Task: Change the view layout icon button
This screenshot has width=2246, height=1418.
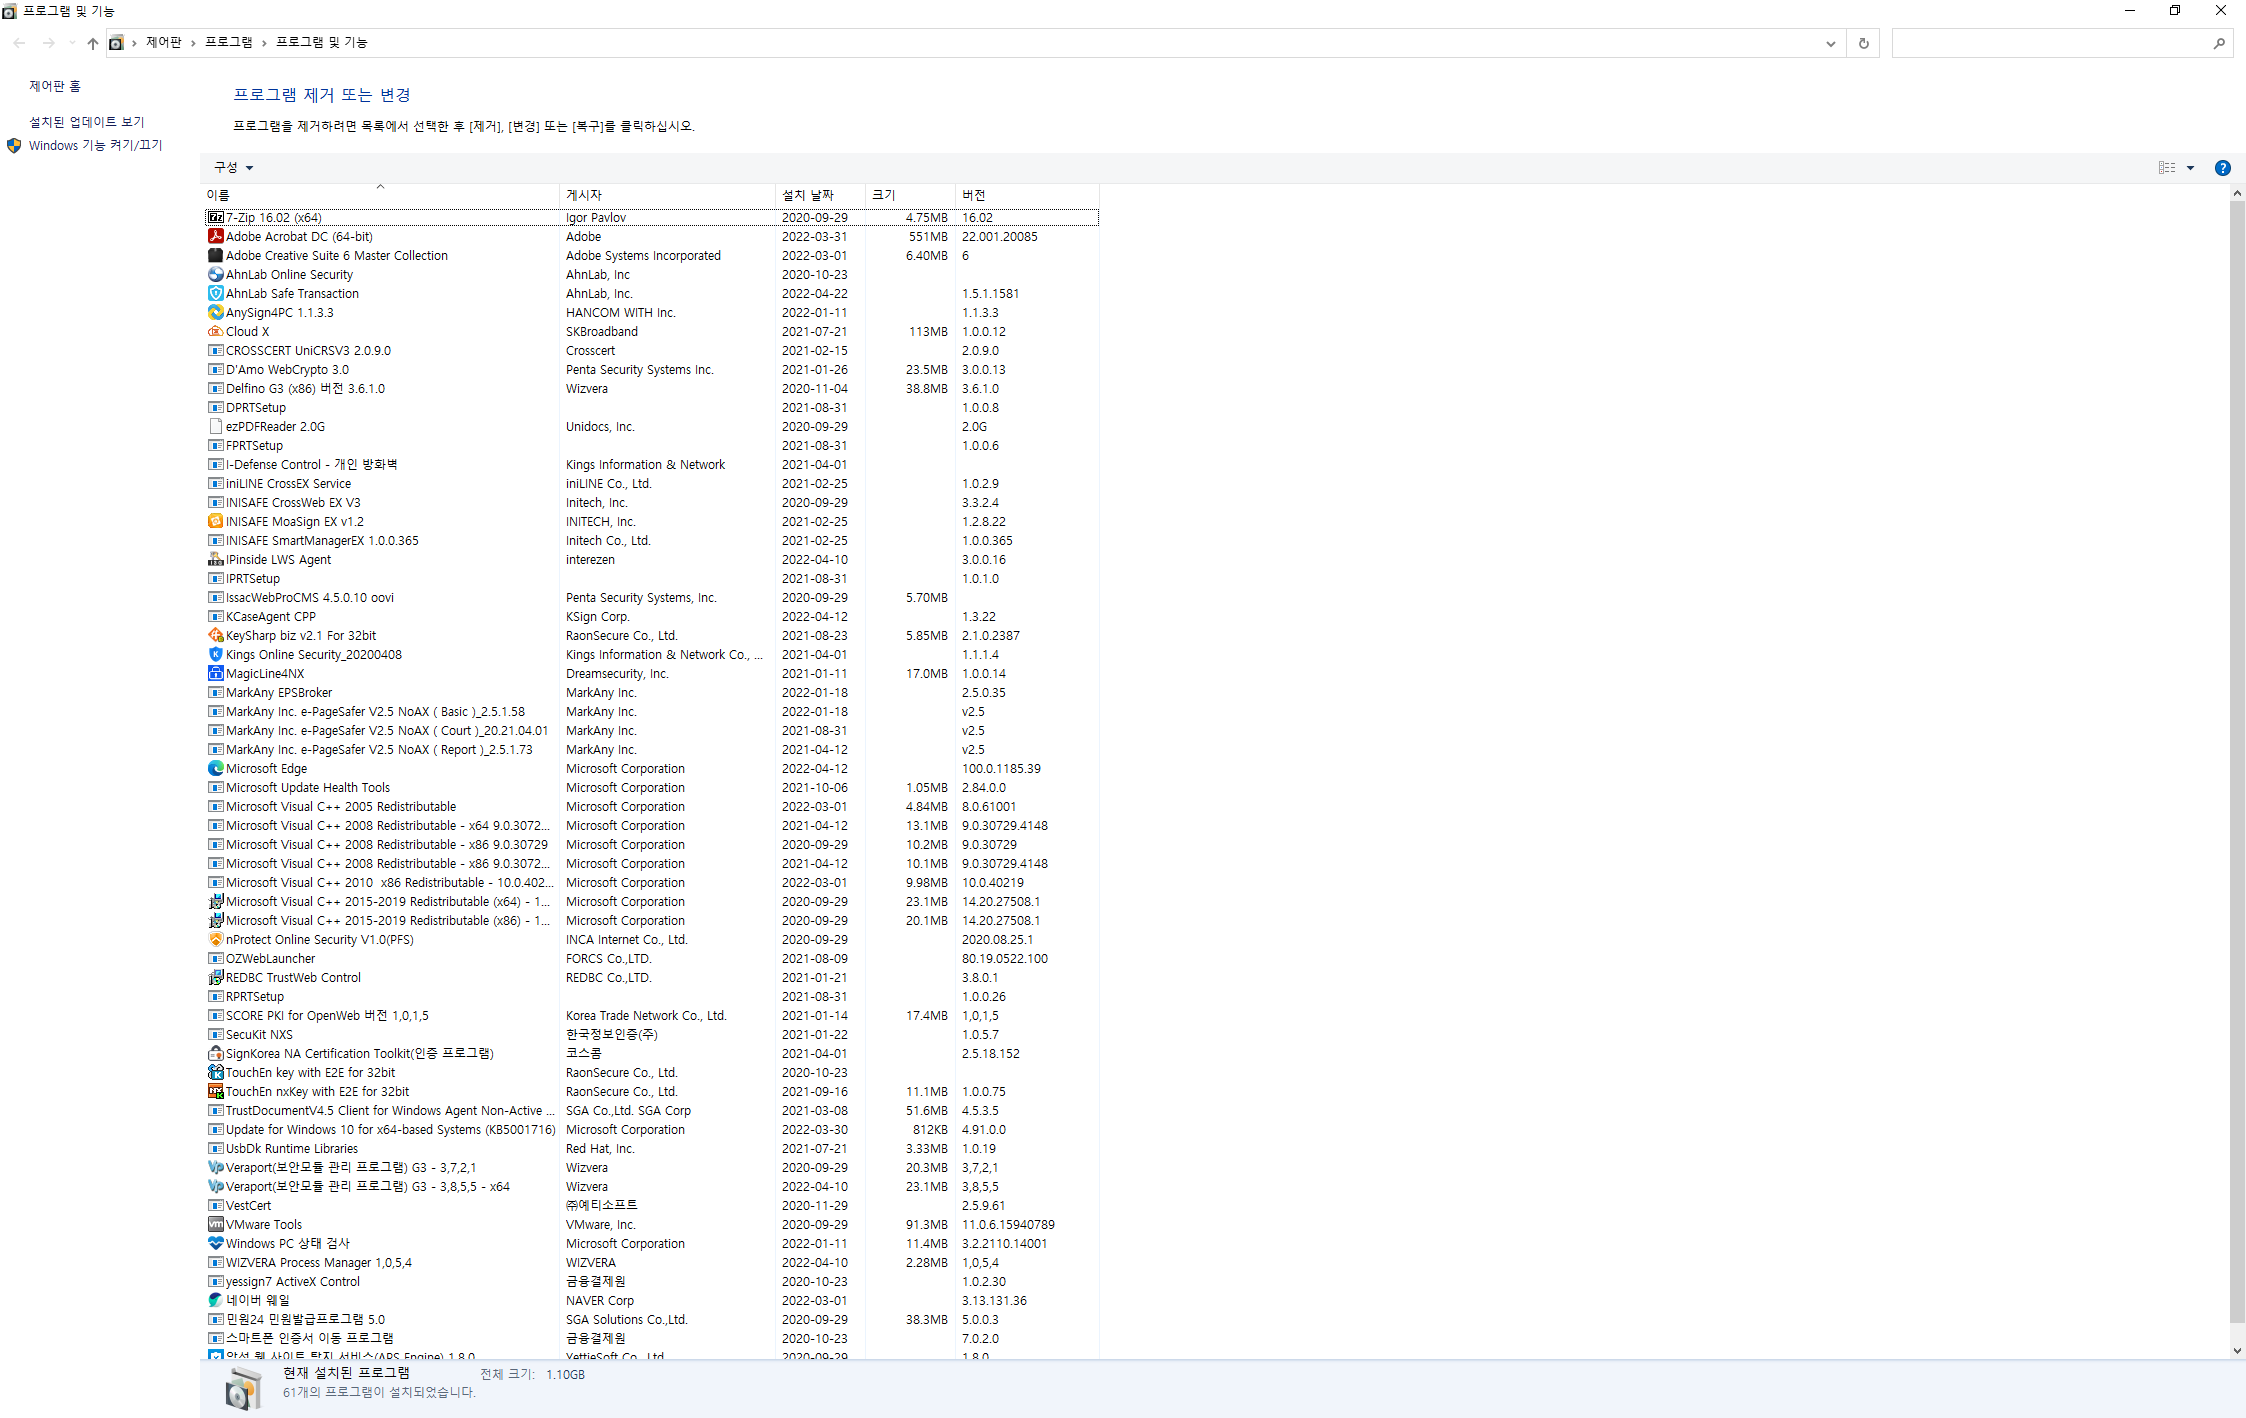Action: [x=2166, y=168]
